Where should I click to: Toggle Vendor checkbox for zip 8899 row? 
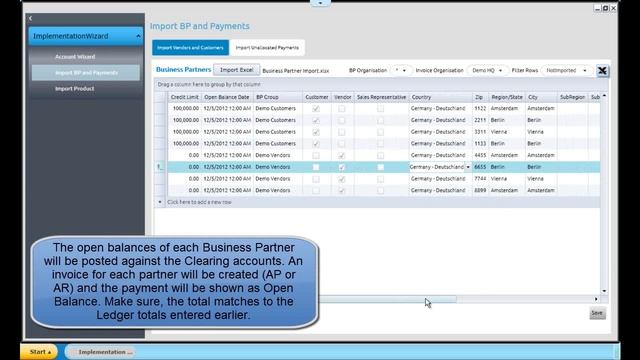pos(342,191)
